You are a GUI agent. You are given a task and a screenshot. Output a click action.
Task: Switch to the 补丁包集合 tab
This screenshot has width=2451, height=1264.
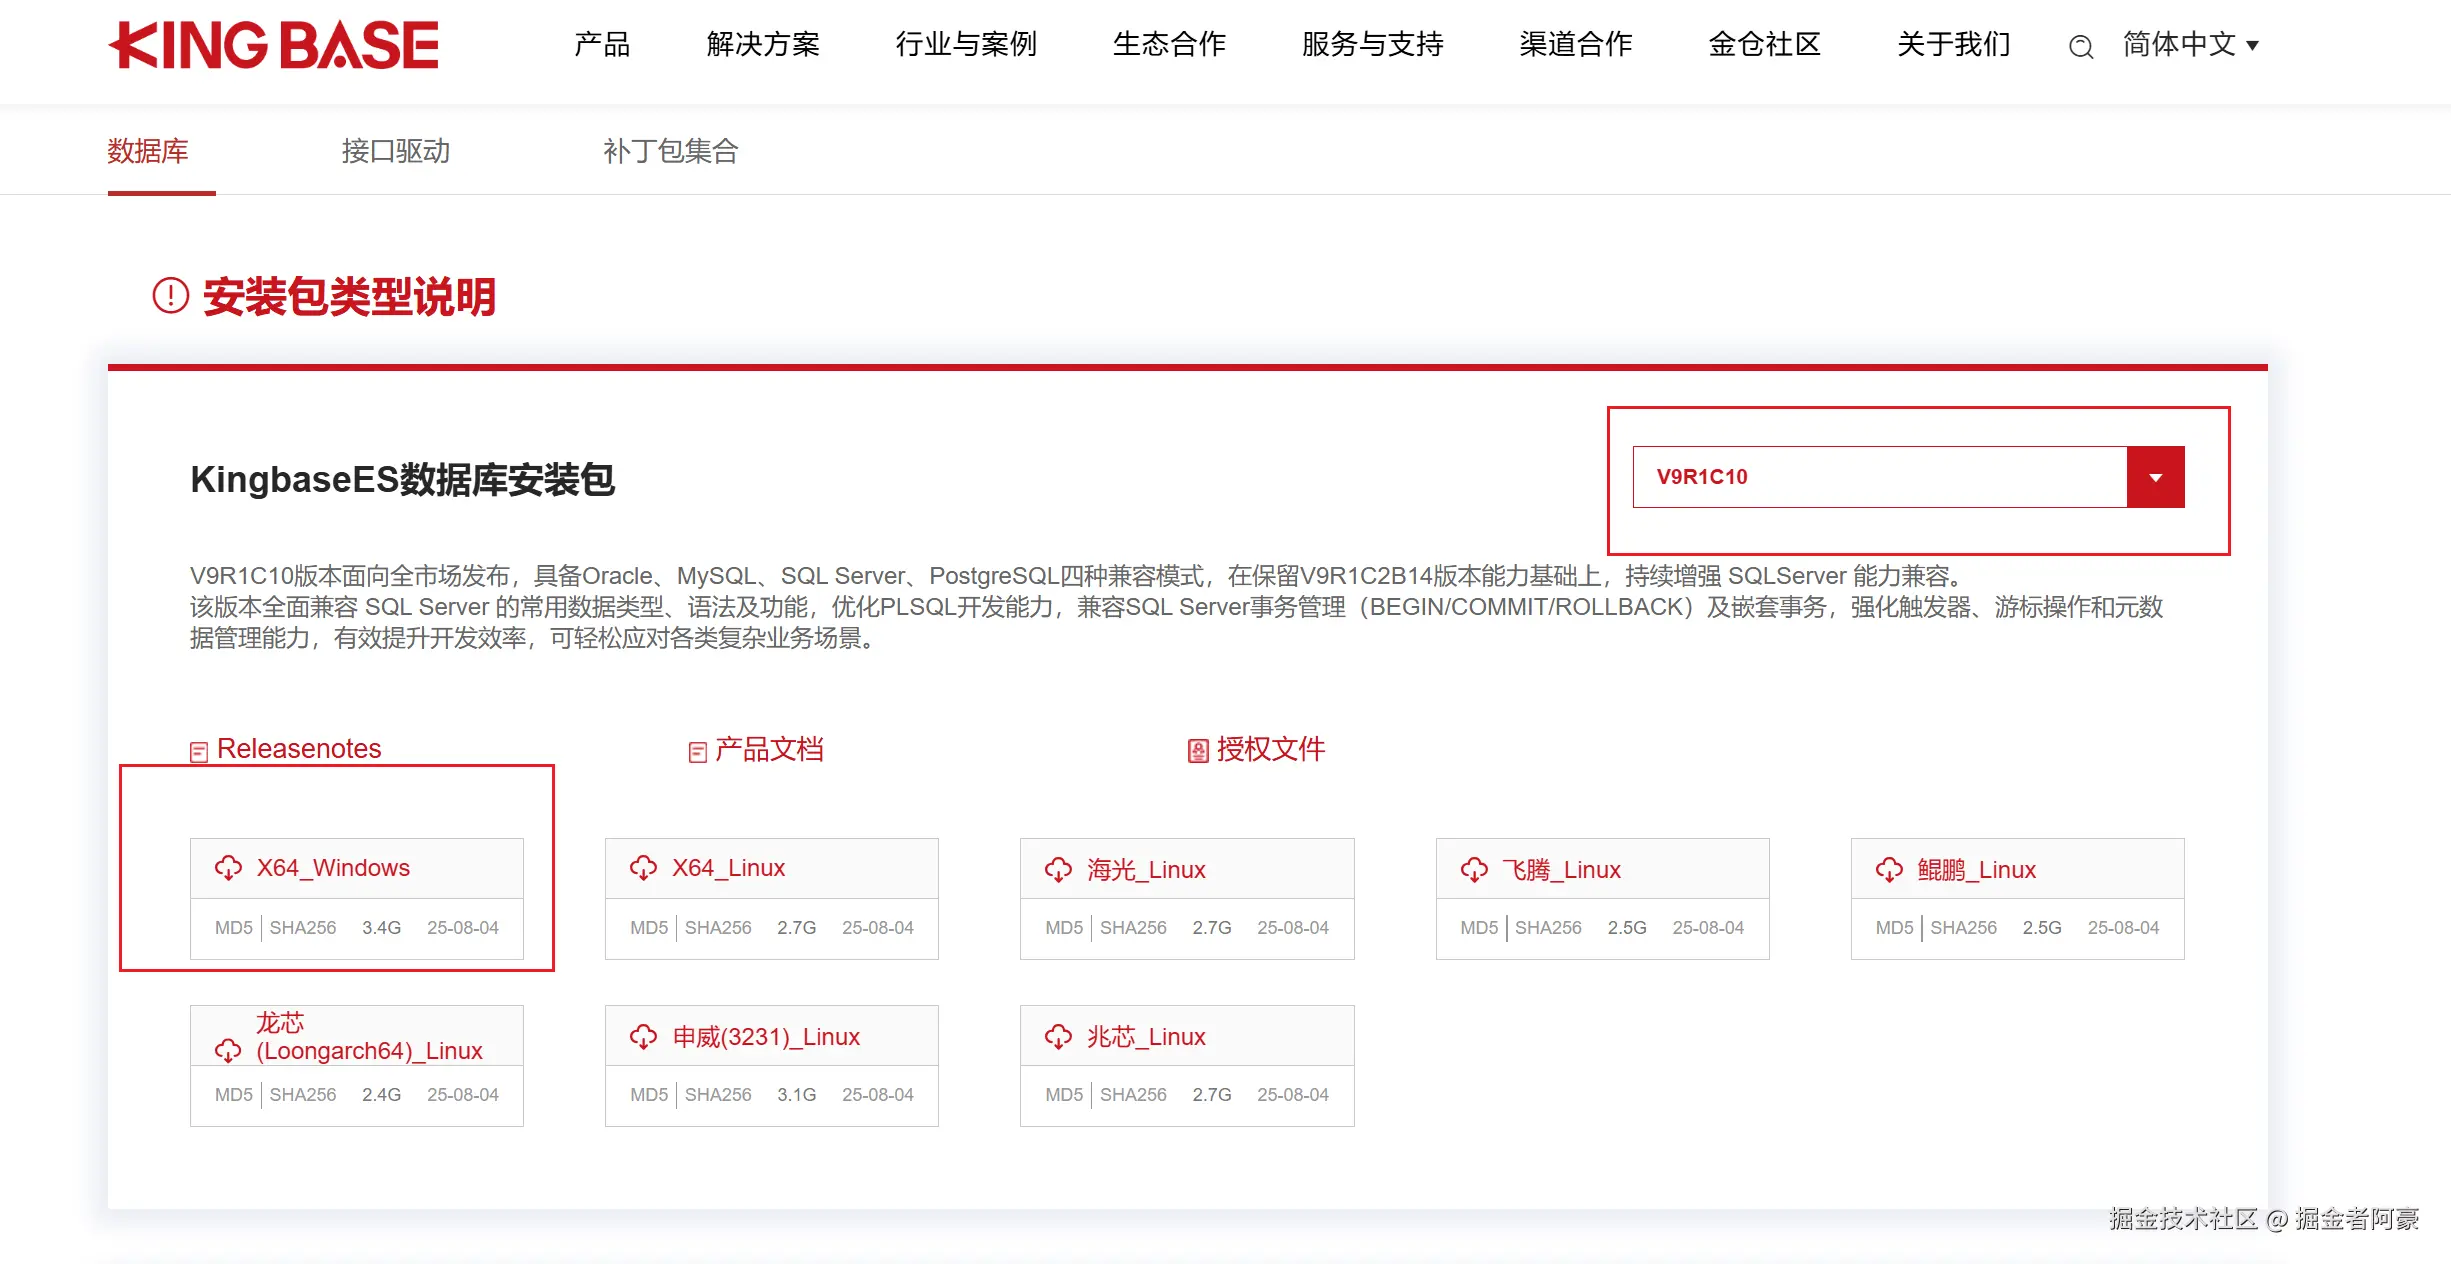671,151
